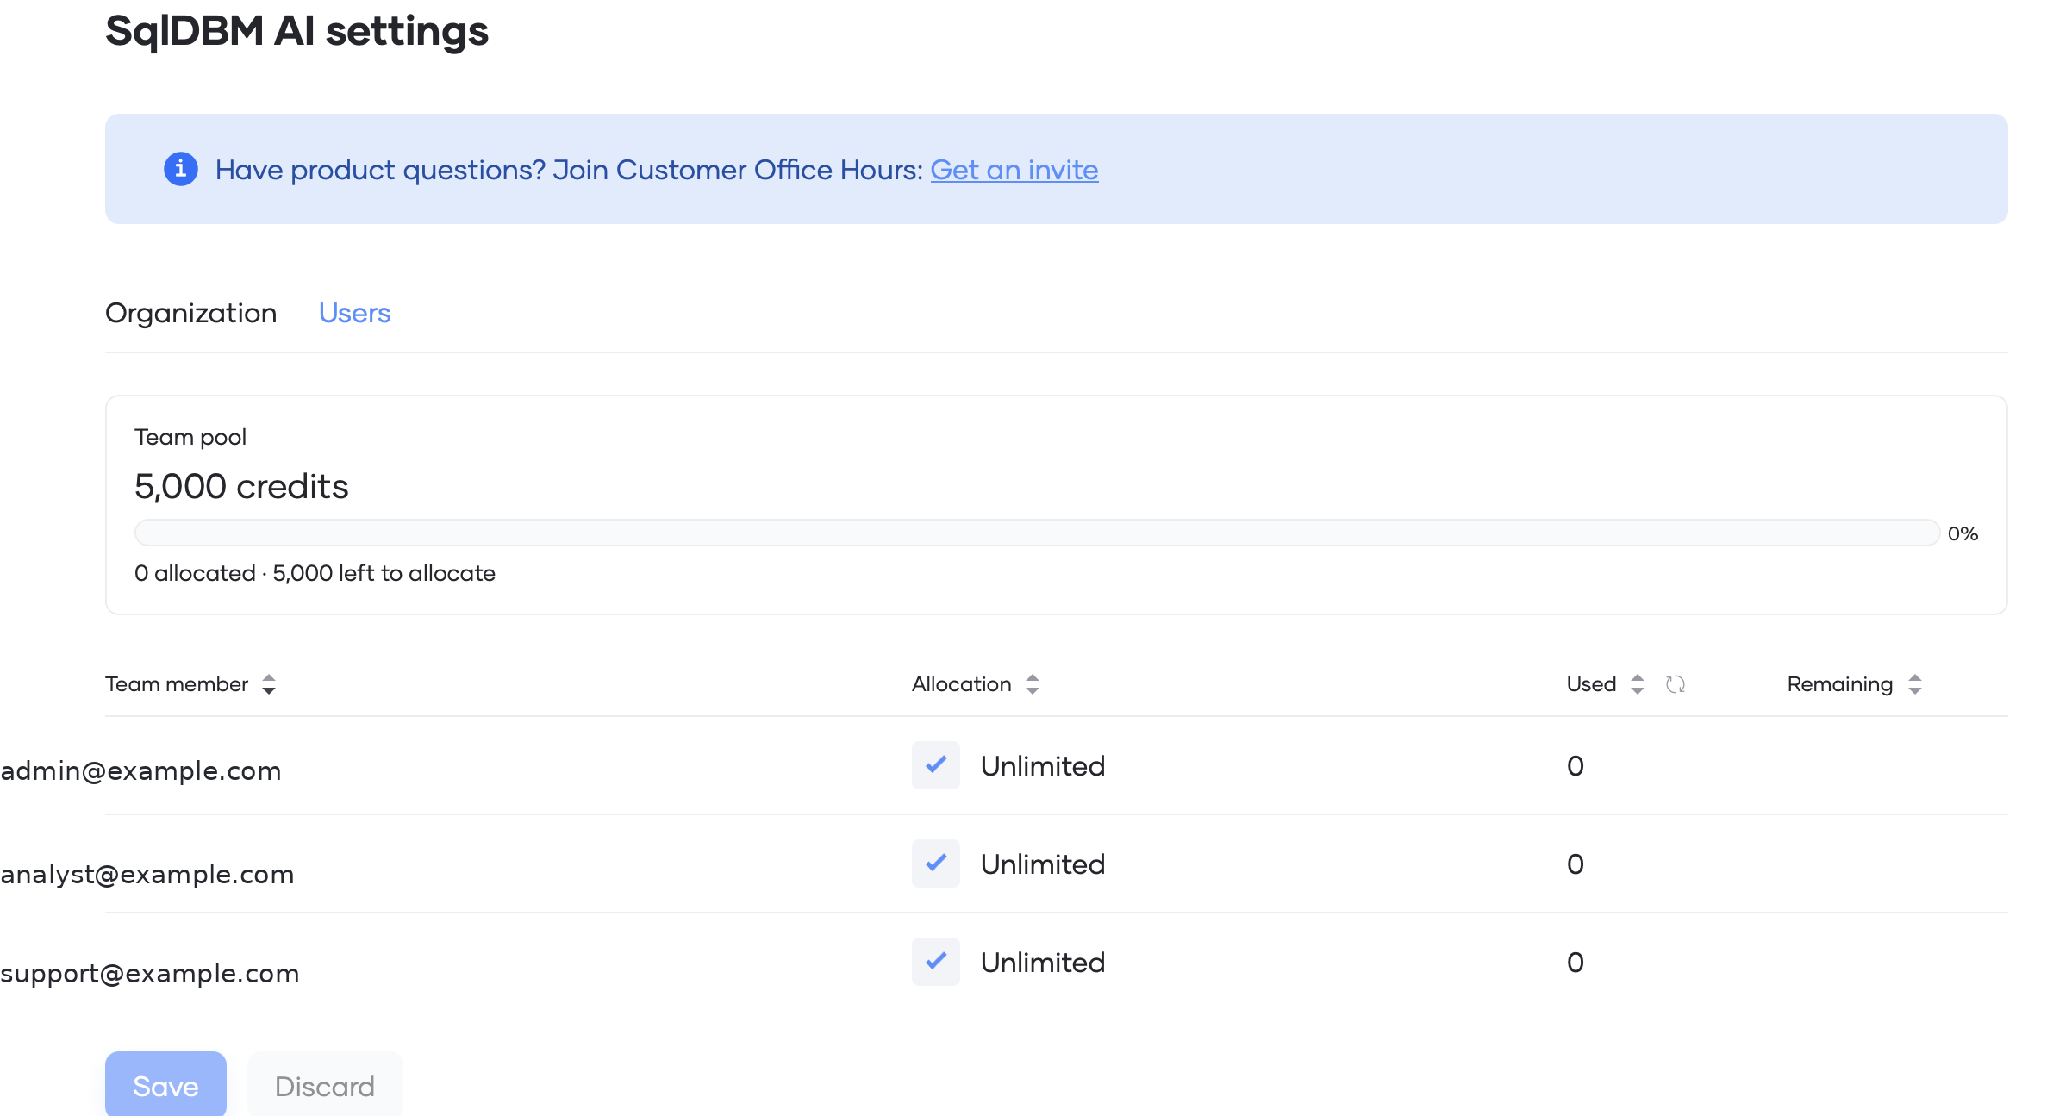Uncheck Unlimited for analyst@example.com
2047x1116 pixels.
point(936,863)
